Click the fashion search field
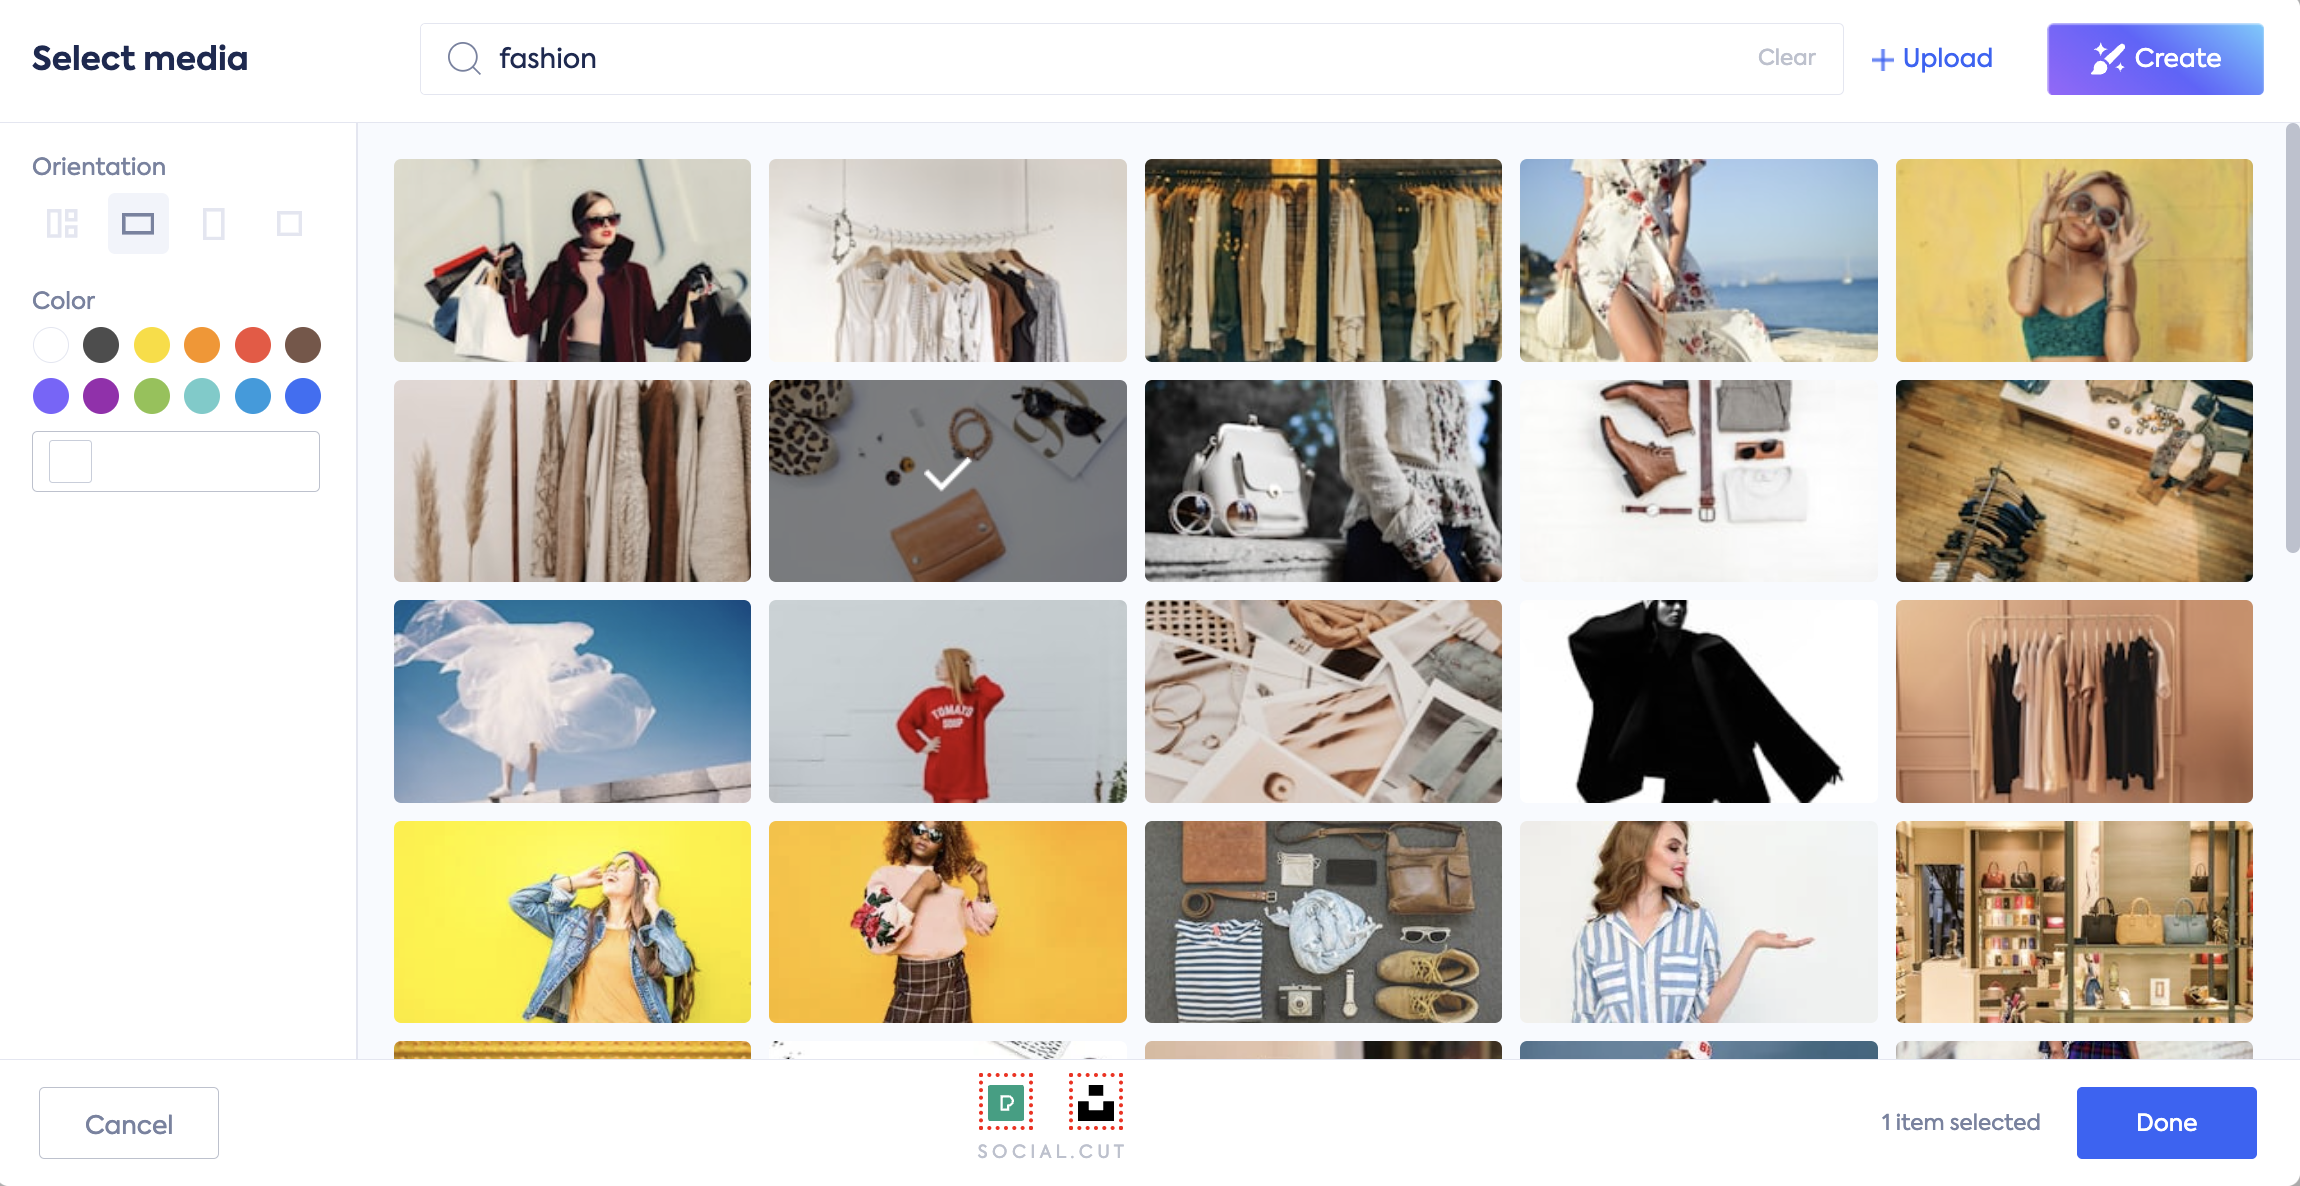The width and height of the screenshot is (2300, 1186). coord(1131,59)
